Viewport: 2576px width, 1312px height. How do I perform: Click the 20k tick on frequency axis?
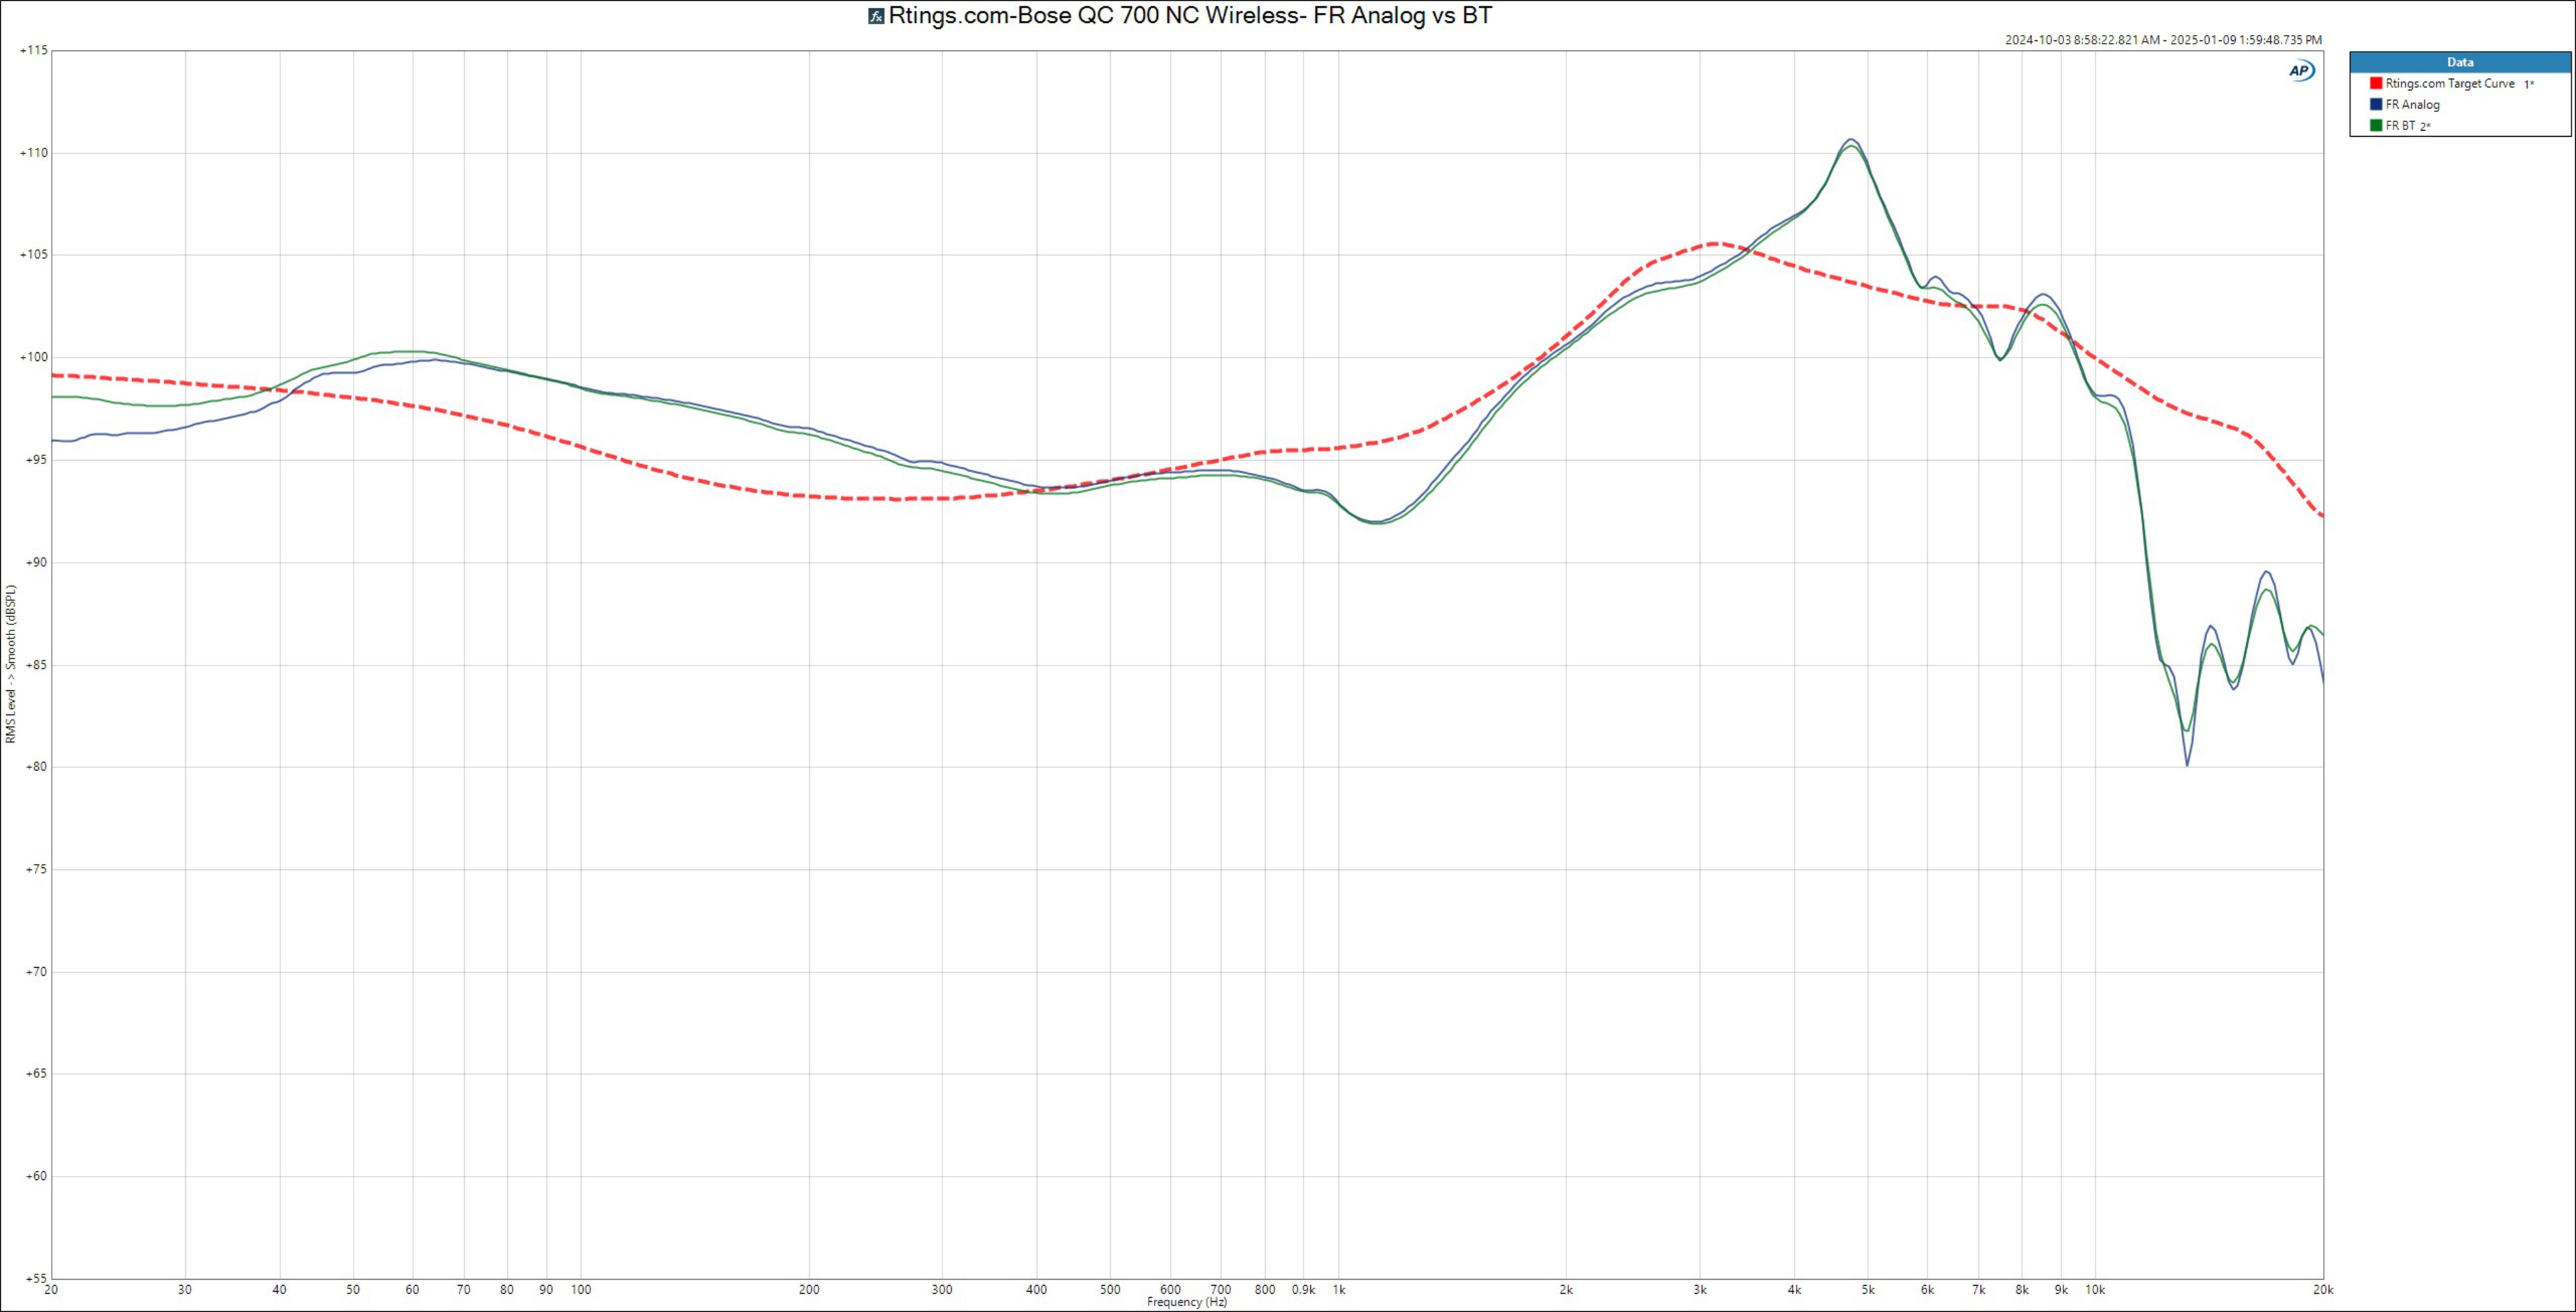click(x=2323, y=1290)
